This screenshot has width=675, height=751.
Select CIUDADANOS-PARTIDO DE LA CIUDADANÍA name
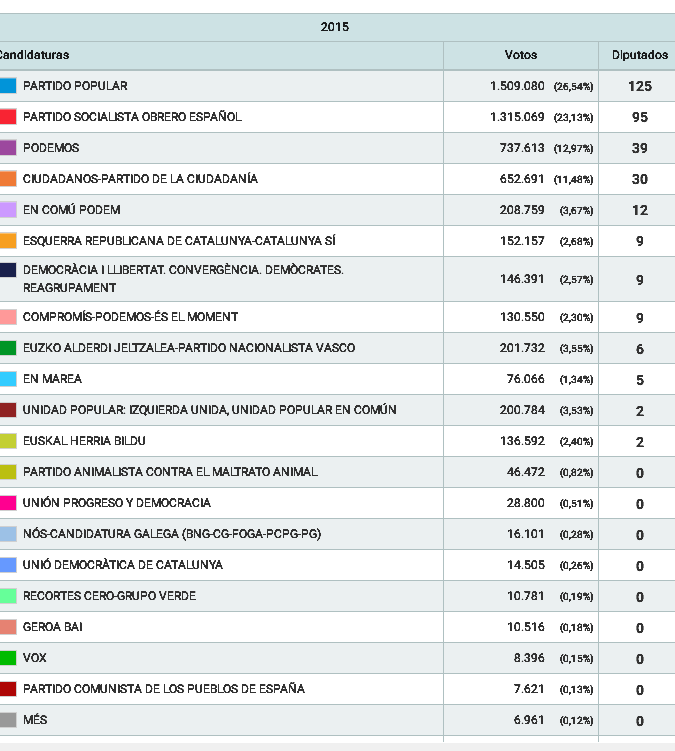(140, 179)
